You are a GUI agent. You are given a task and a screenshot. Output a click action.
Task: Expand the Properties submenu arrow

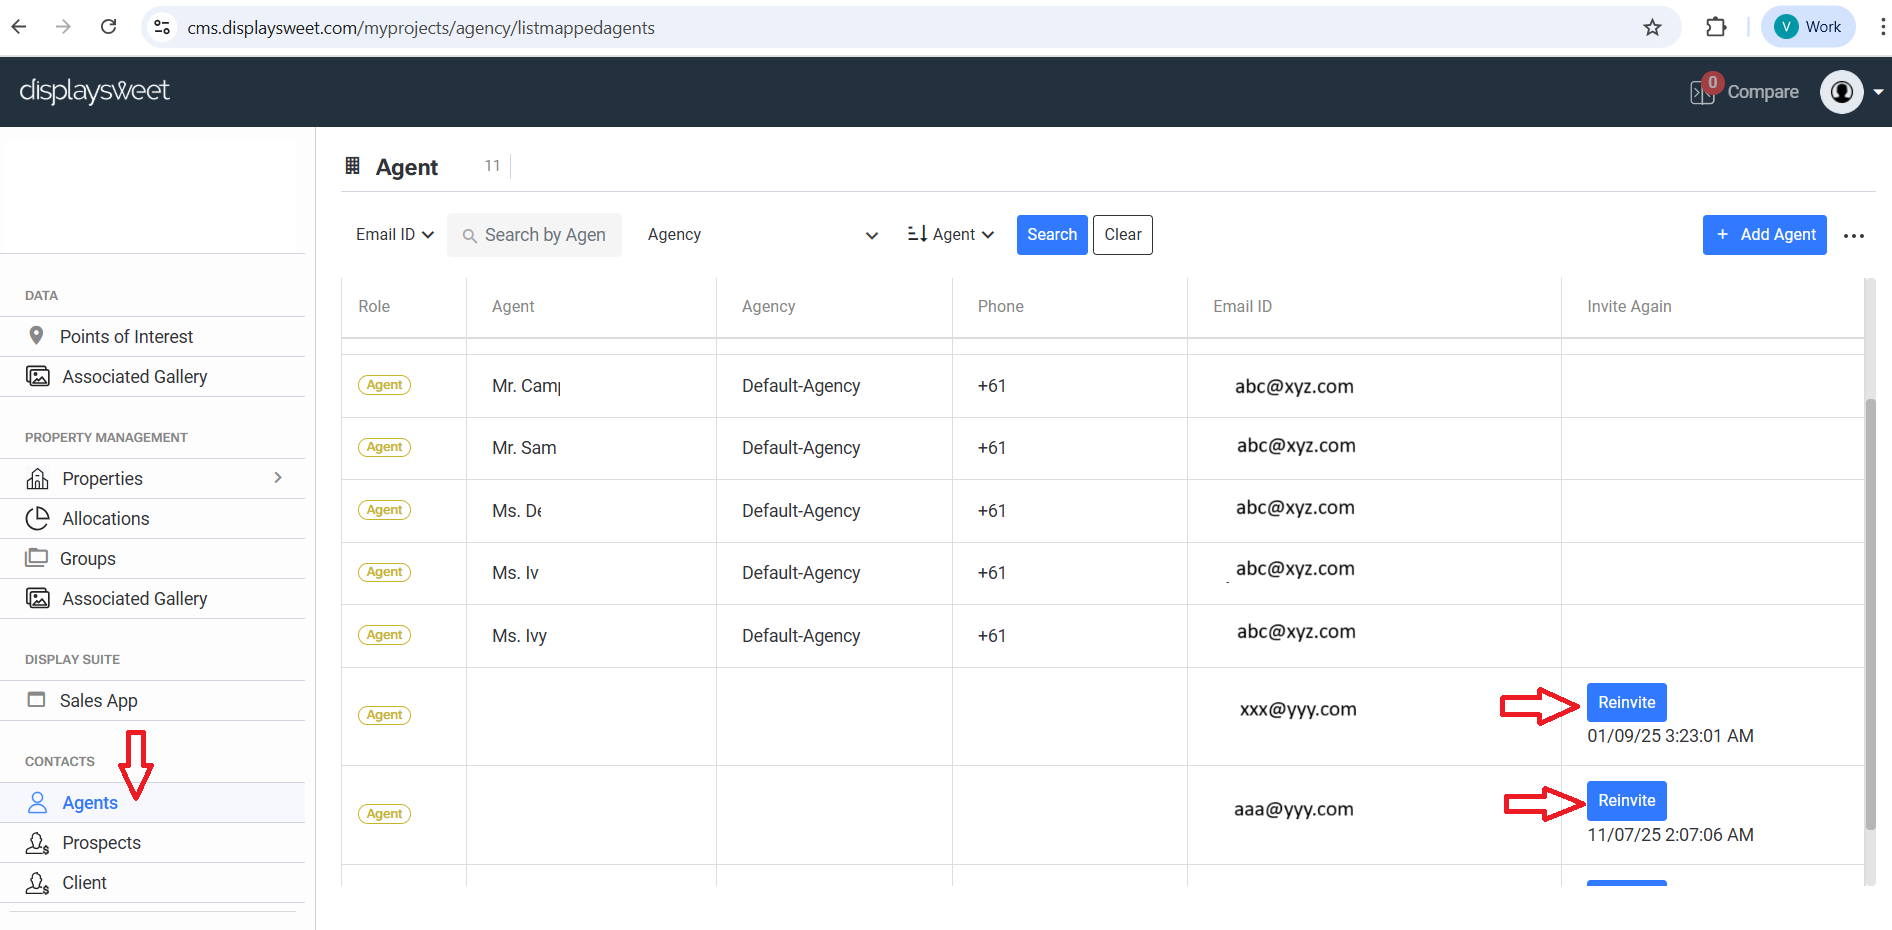point(278,478)
